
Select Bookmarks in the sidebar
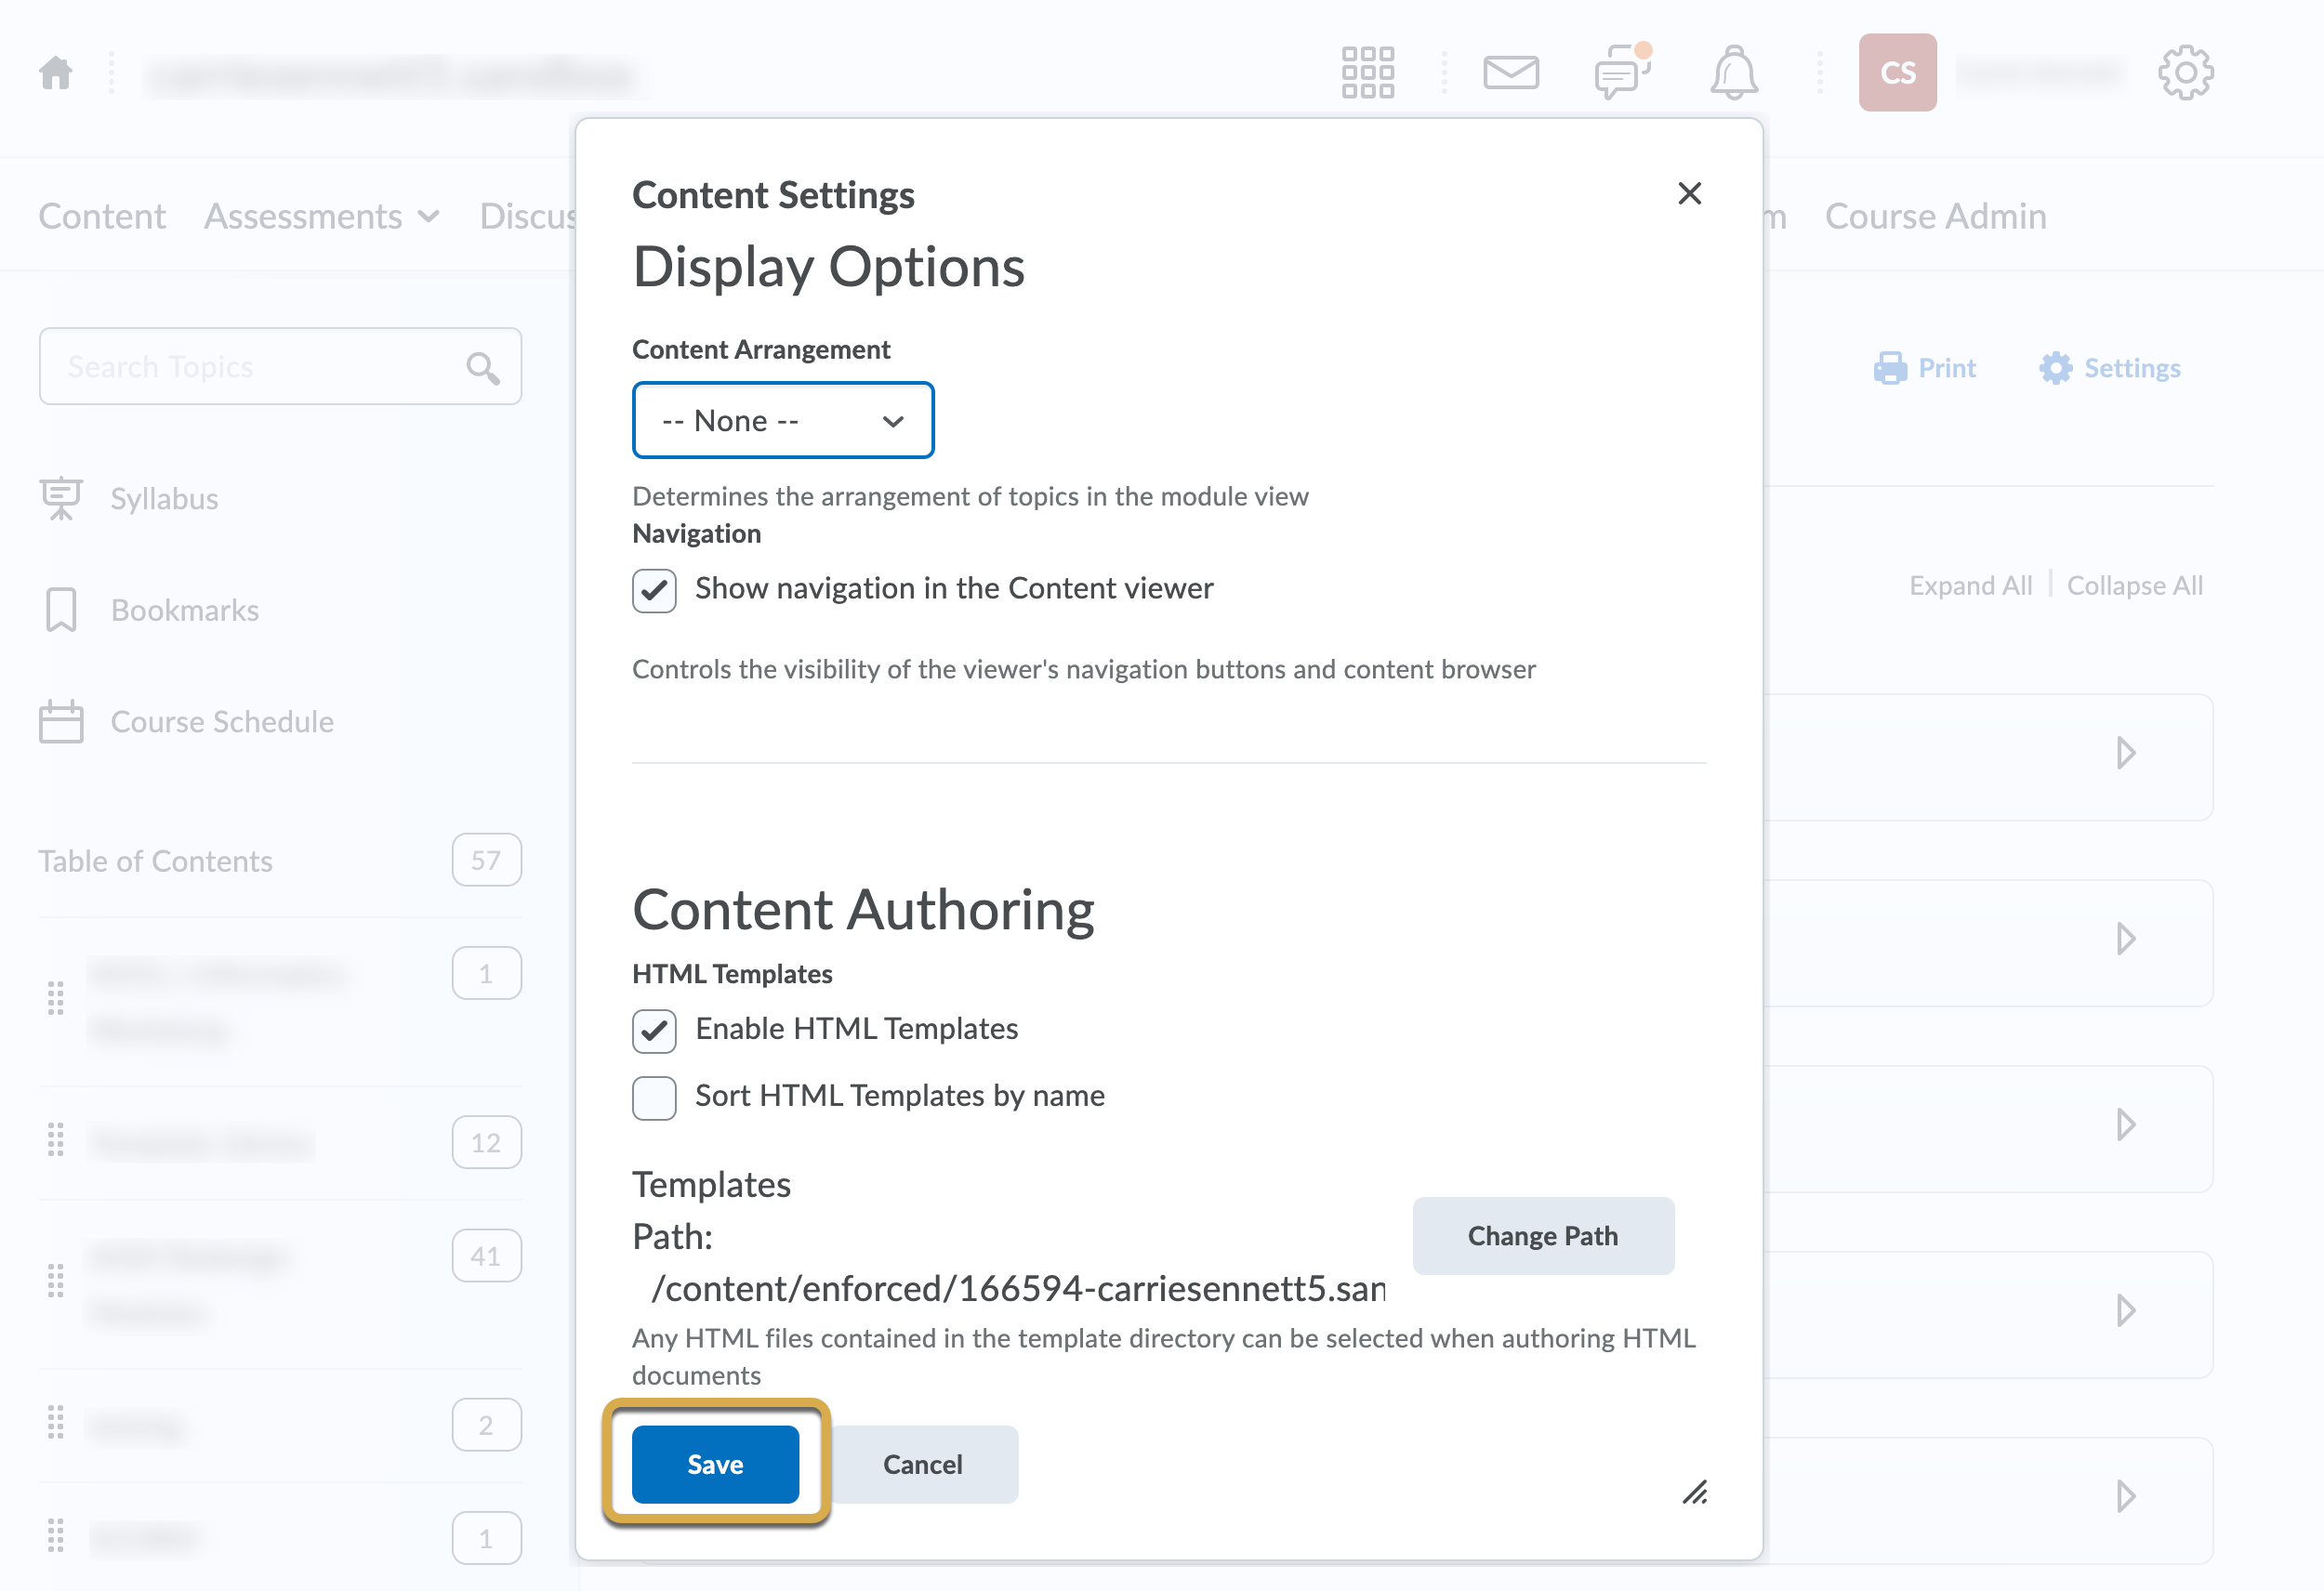pyautogui.click(x=185, y=610)
